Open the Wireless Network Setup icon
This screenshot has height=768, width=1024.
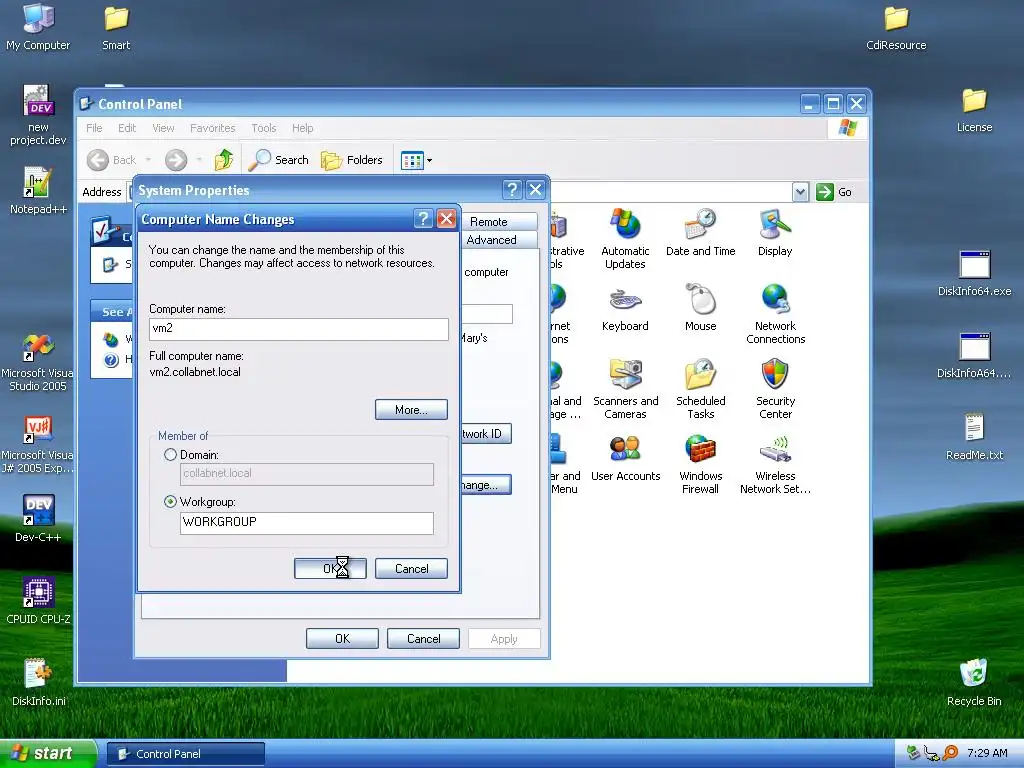point(775,464)
